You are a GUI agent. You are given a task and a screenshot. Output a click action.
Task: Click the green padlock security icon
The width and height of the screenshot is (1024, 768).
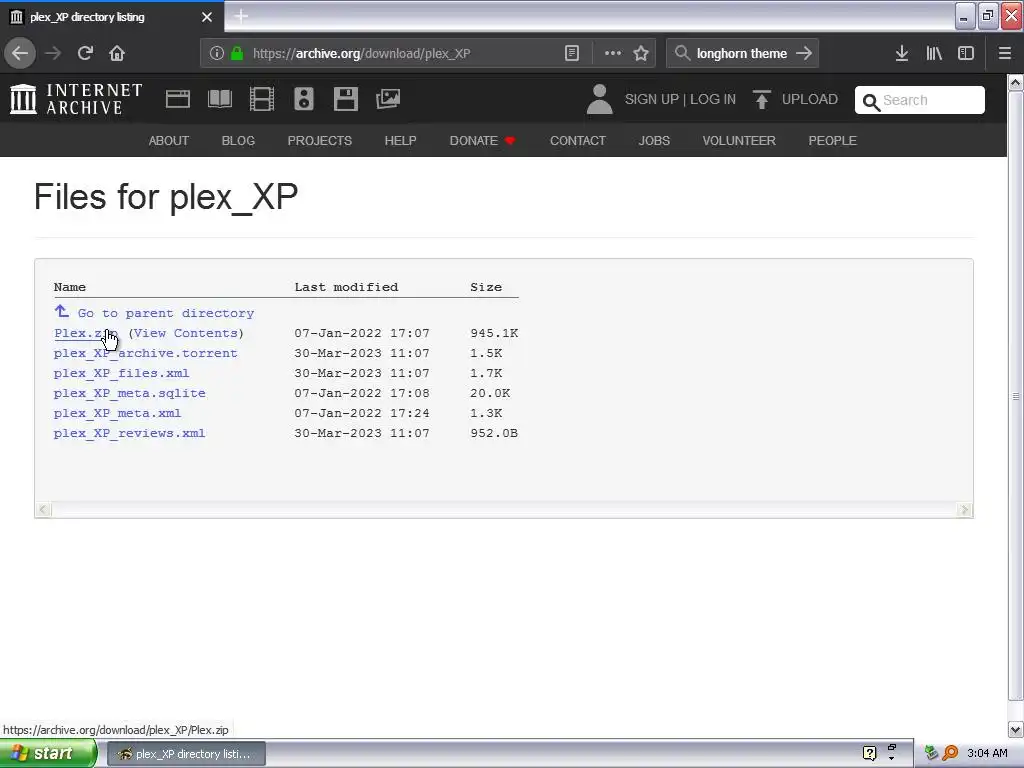237,54
